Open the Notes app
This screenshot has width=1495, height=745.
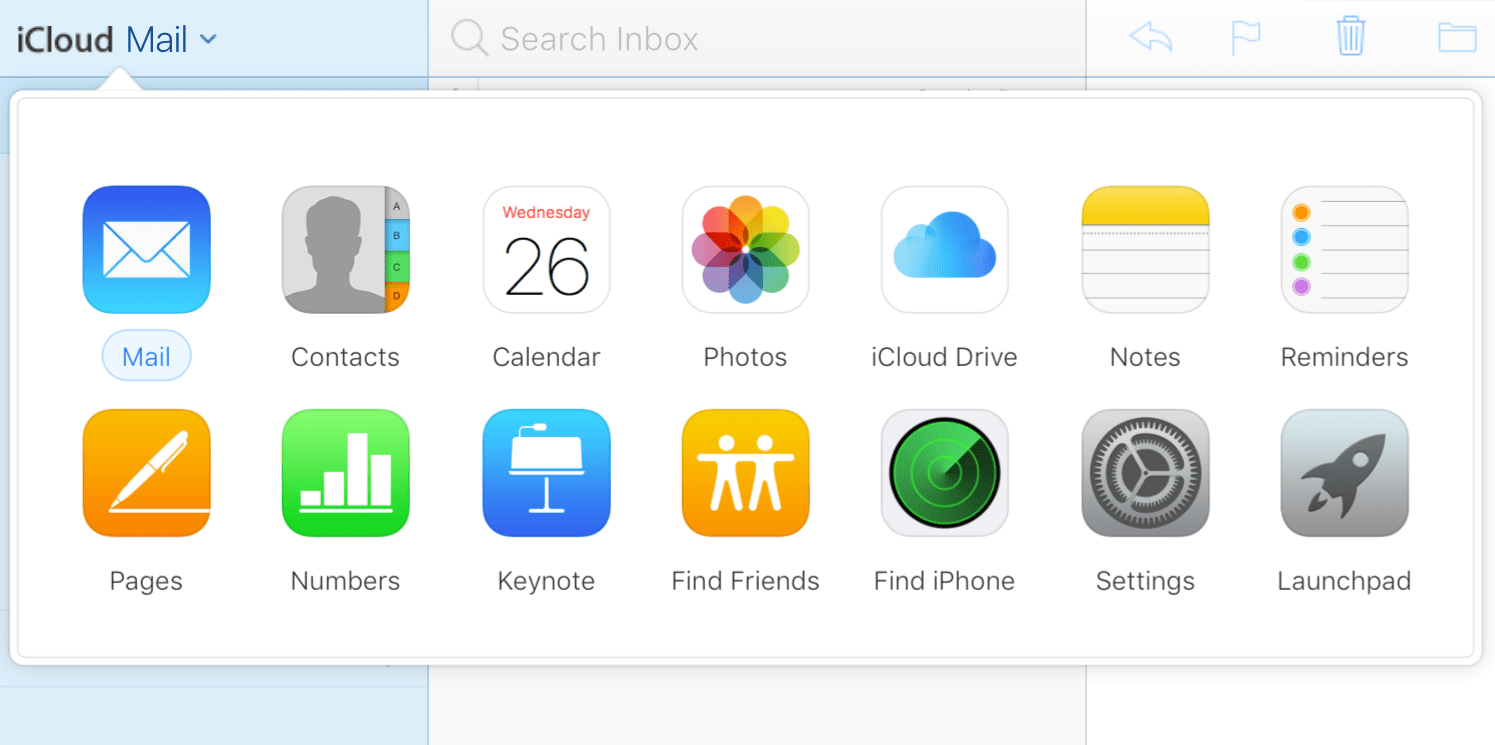[x=1145, y=249]
